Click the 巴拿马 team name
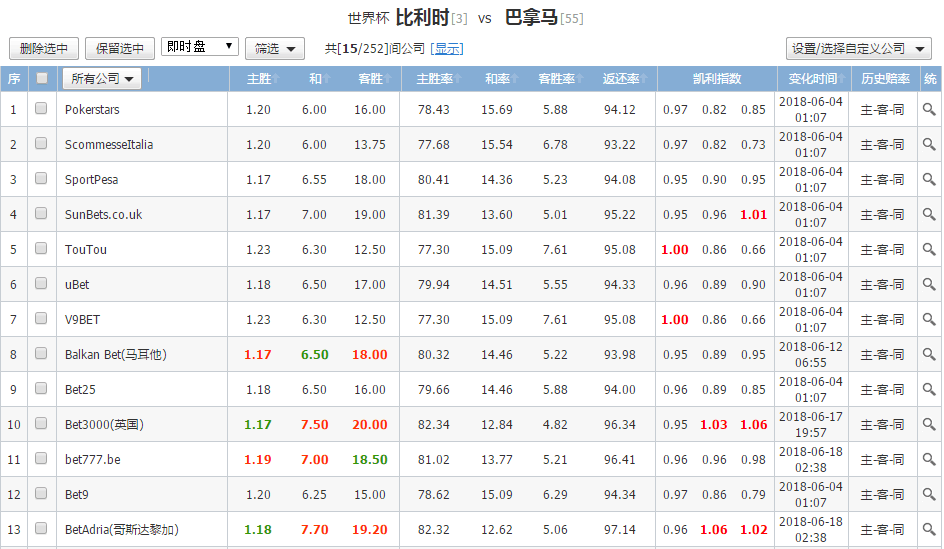The width and height of the screenshot is (944, 549). (531, 17)
